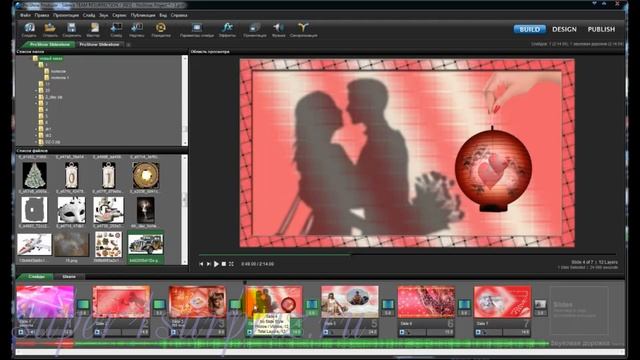
Task: Click the transition icon after slide 3
Action: tap(236, 305)
